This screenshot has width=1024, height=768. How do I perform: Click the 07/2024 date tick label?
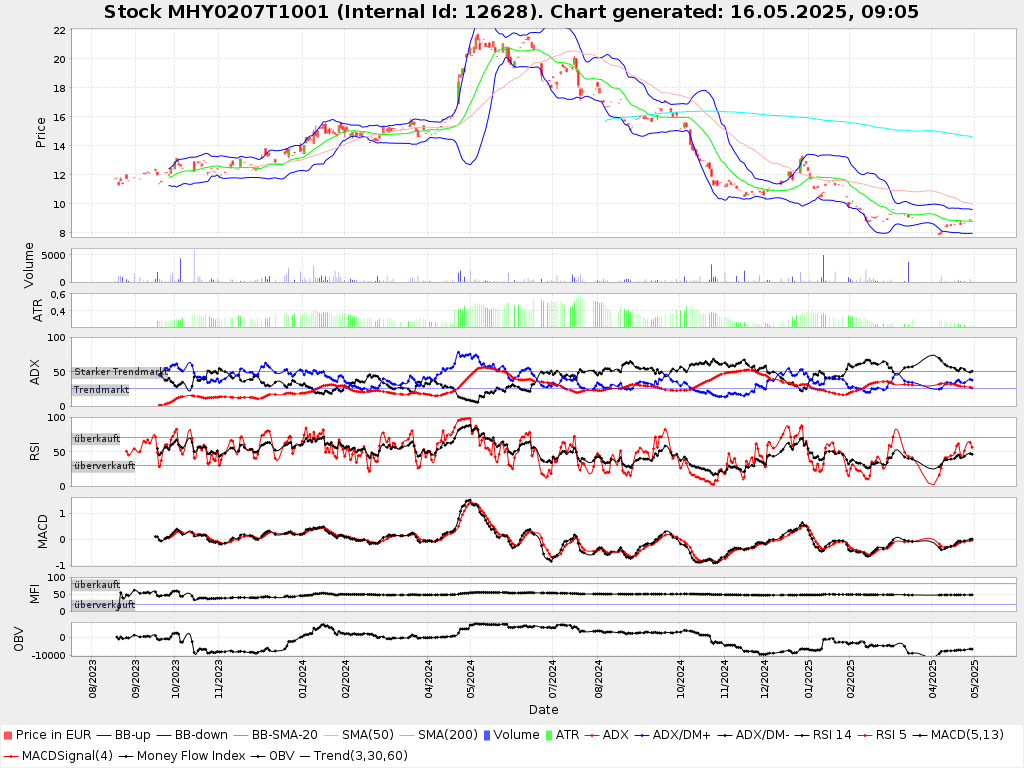pyautogui.click(x=552, y=679)
